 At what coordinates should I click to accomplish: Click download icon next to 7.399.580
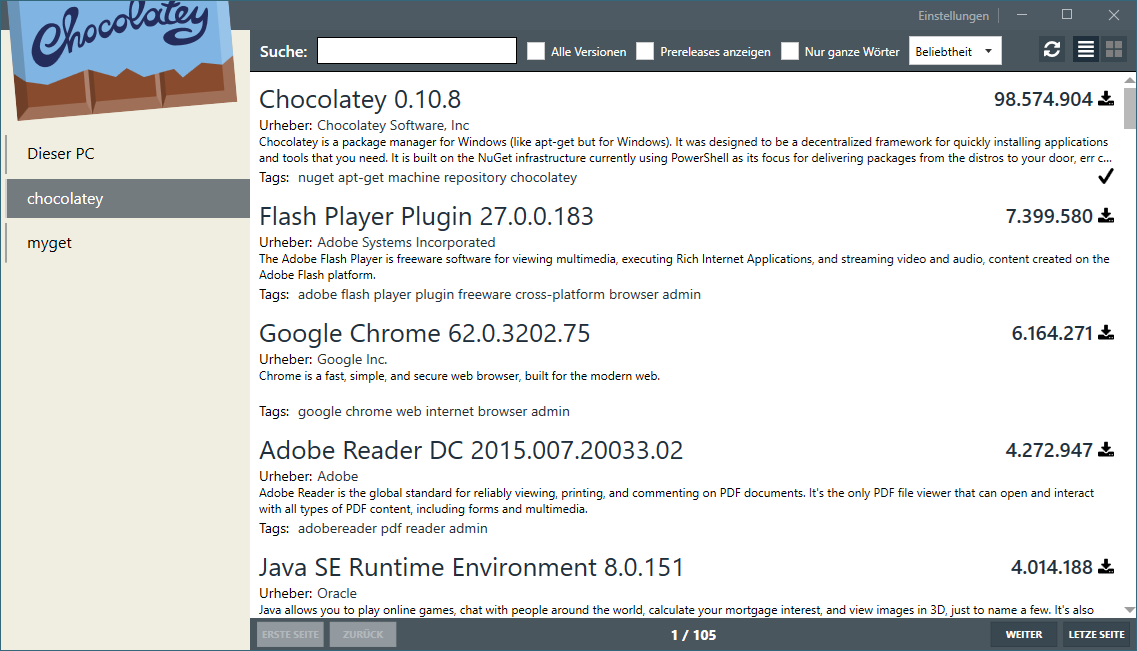[x=1106, y=215]
